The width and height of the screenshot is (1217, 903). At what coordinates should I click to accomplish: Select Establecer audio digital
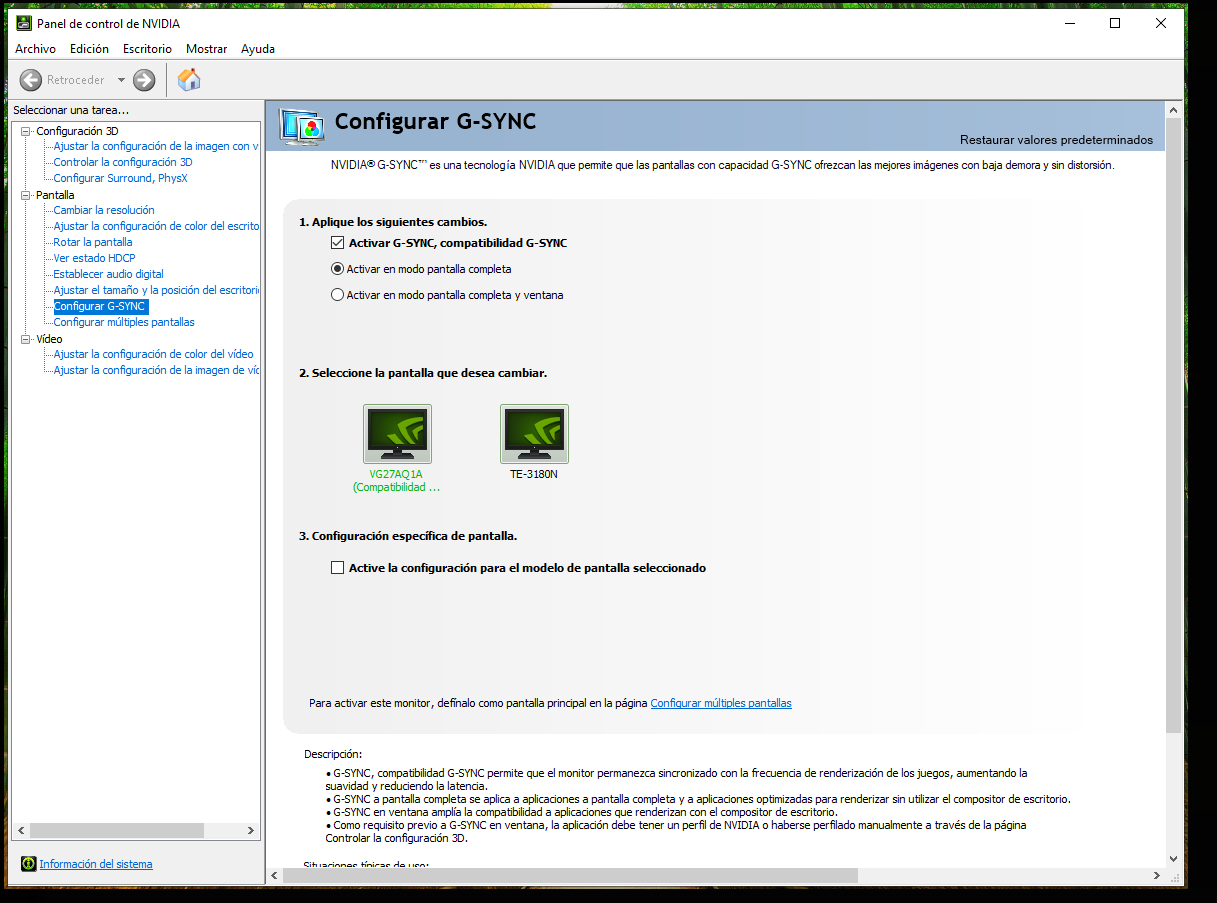click(x=108, y=274)
